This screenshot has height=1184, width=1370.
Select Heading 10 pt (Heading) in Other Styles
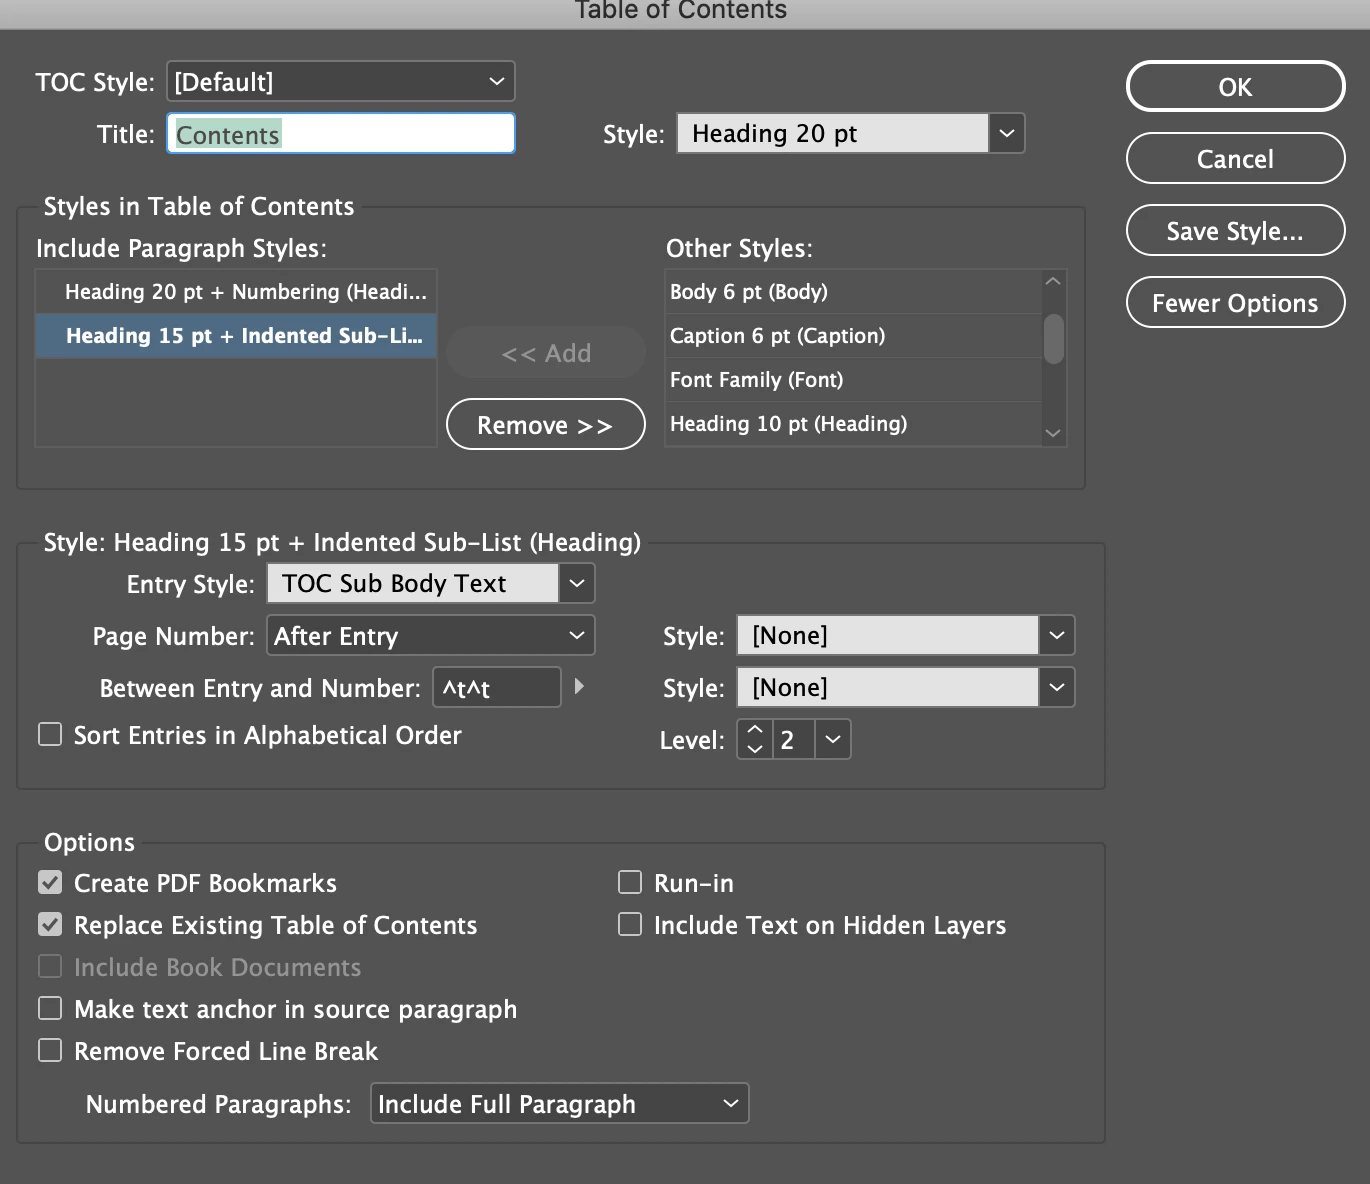[x=853, y=424]
